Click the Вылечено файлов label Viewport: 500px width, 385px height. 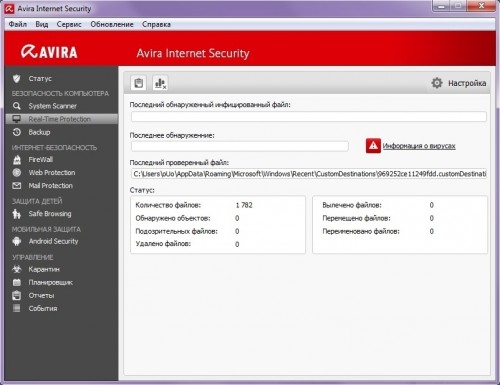tap(352, 205)
